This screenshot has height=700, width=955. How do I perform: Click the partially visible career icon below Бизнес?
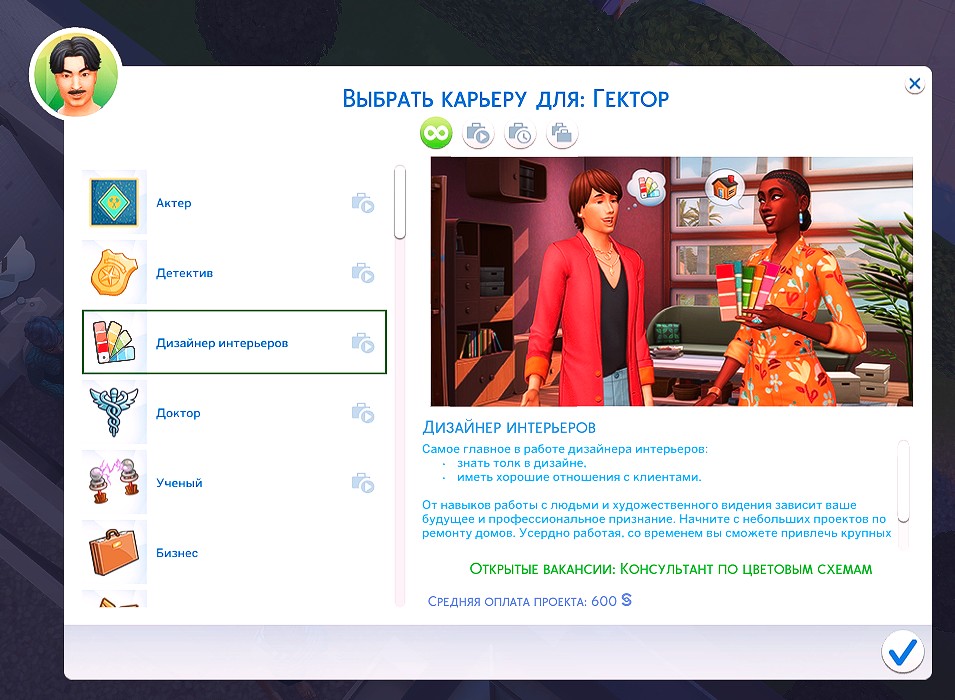(114, 599)
